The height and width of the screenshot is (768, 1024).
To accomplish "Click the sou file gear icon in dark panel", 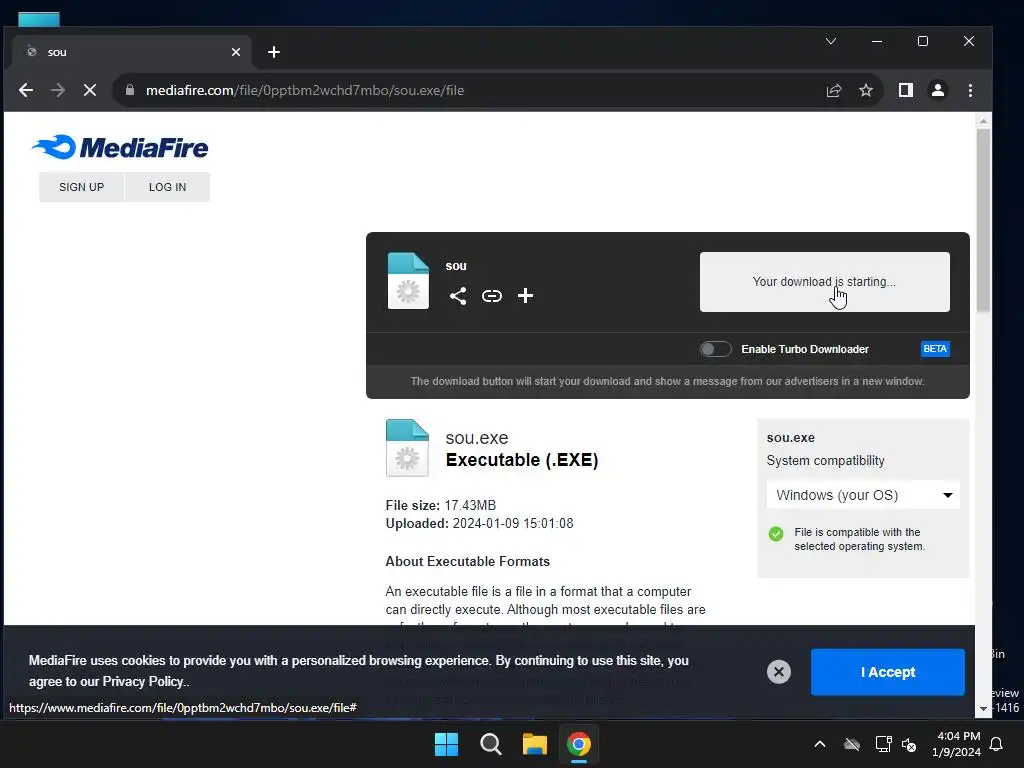I will pos(408,281).
